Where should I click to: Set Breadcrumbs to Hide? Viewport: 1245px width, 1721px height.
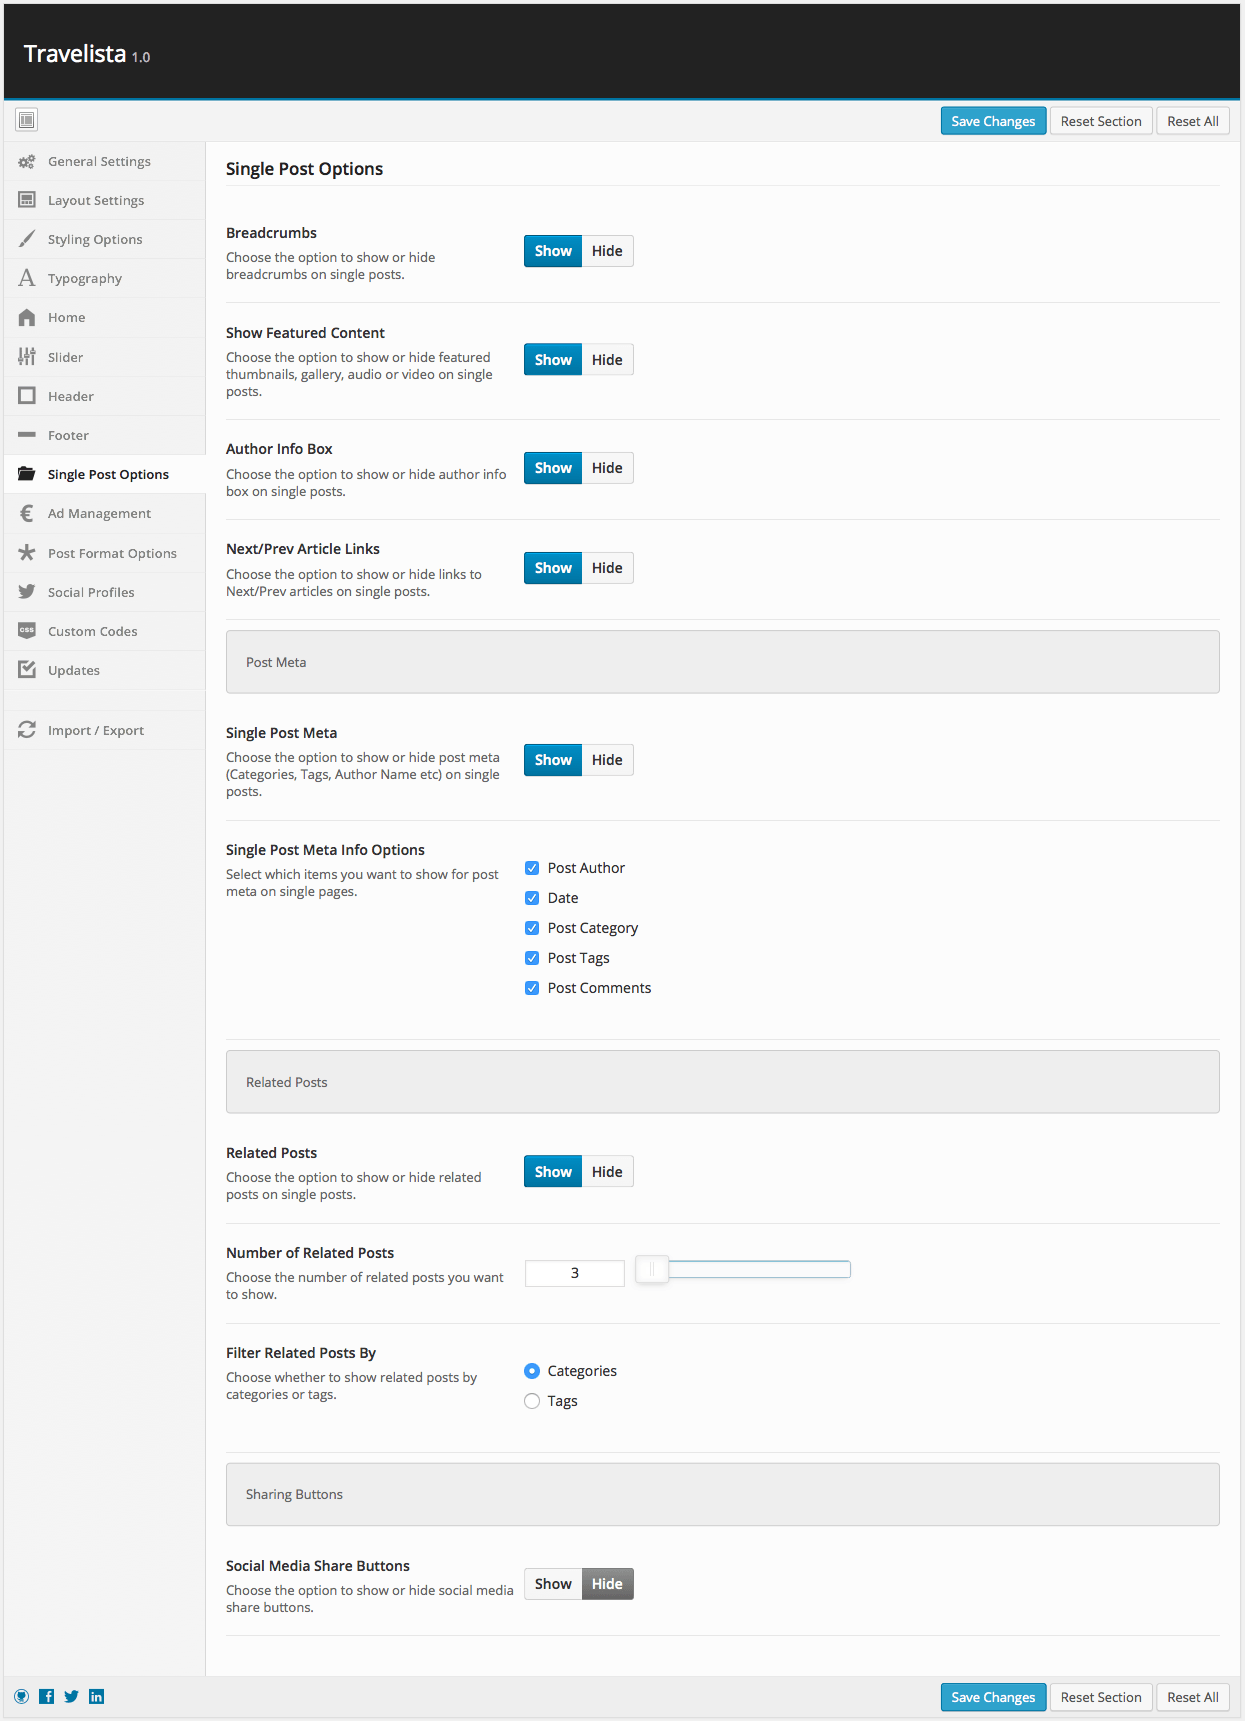coord(607,251)
